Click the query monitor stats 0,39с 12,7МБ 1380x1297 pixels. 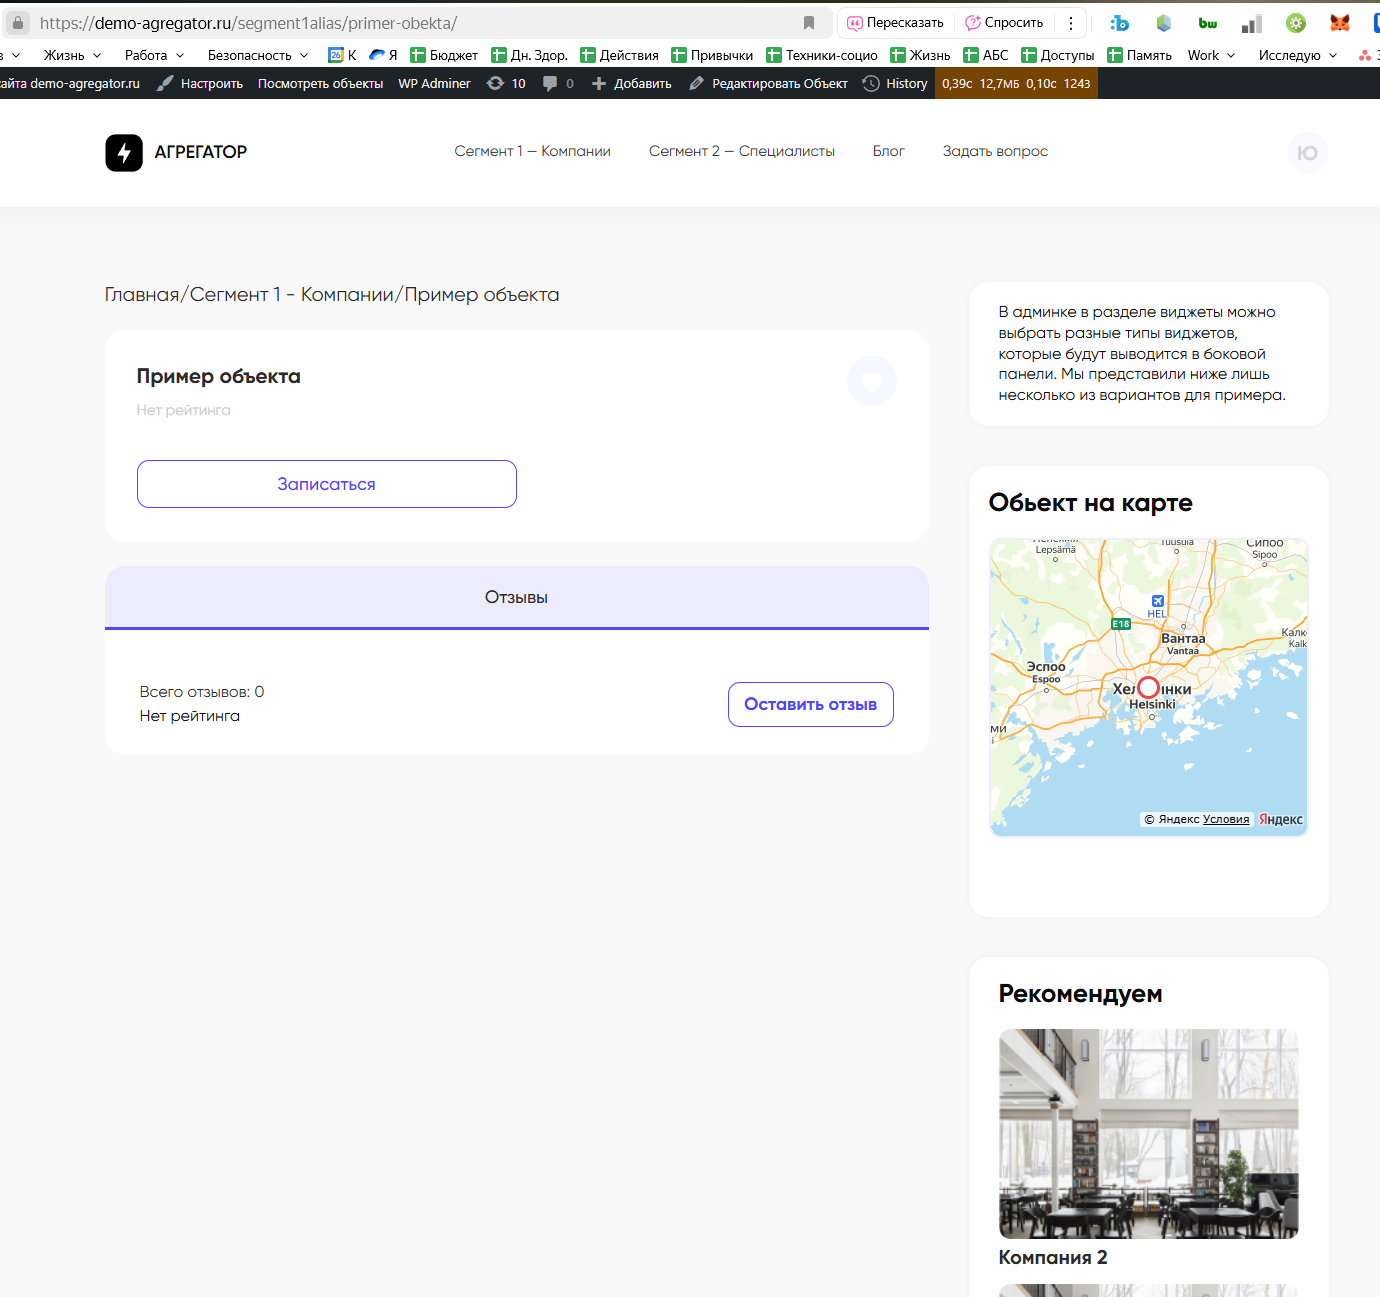coord(1016,83)
